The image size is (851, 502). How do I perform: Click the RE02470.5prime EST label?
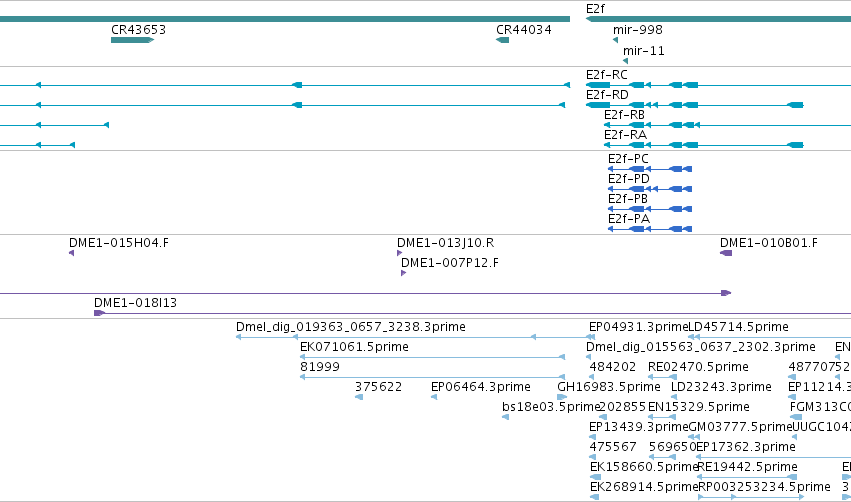(x=698, y=367)
